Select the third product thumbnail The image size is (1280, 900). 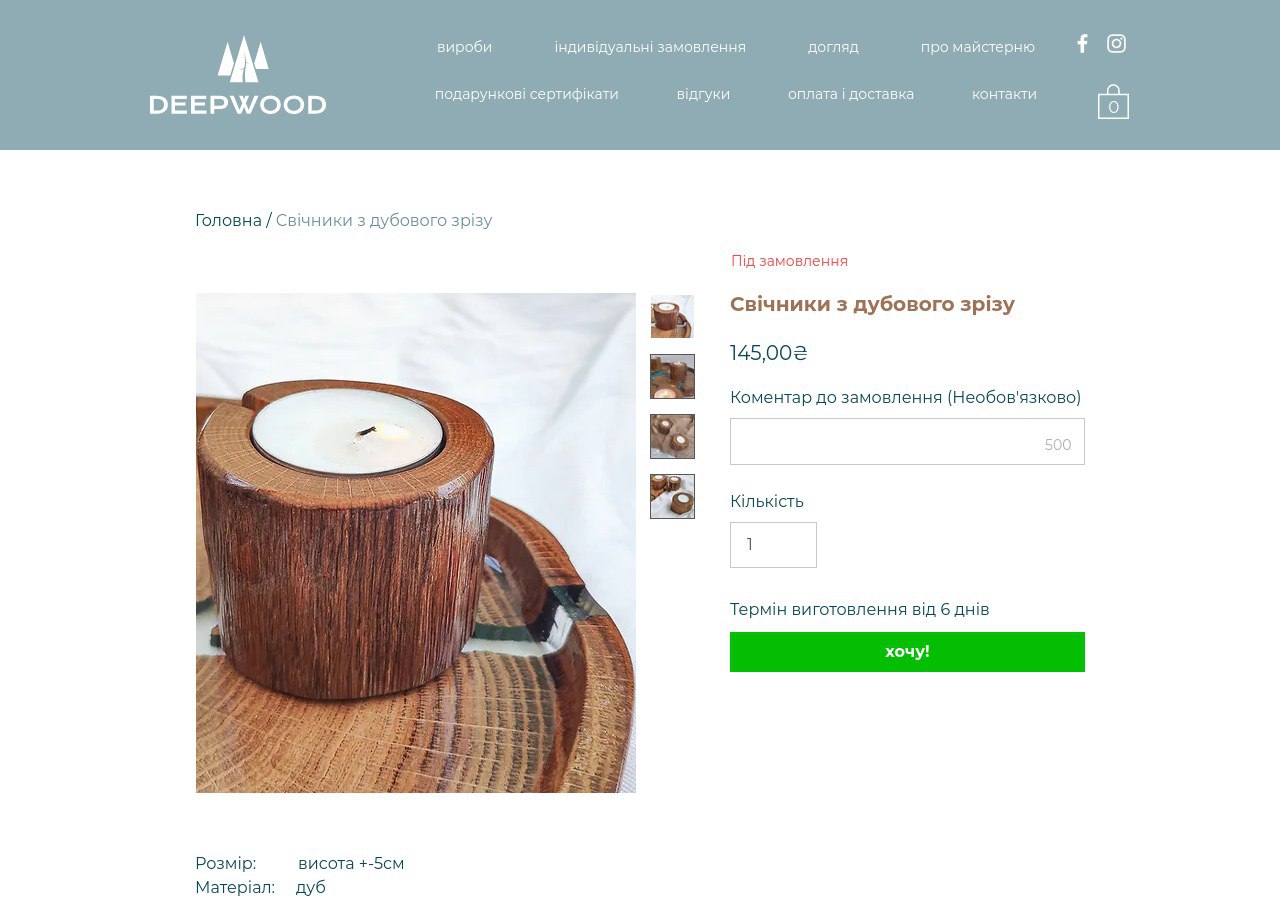672,437
